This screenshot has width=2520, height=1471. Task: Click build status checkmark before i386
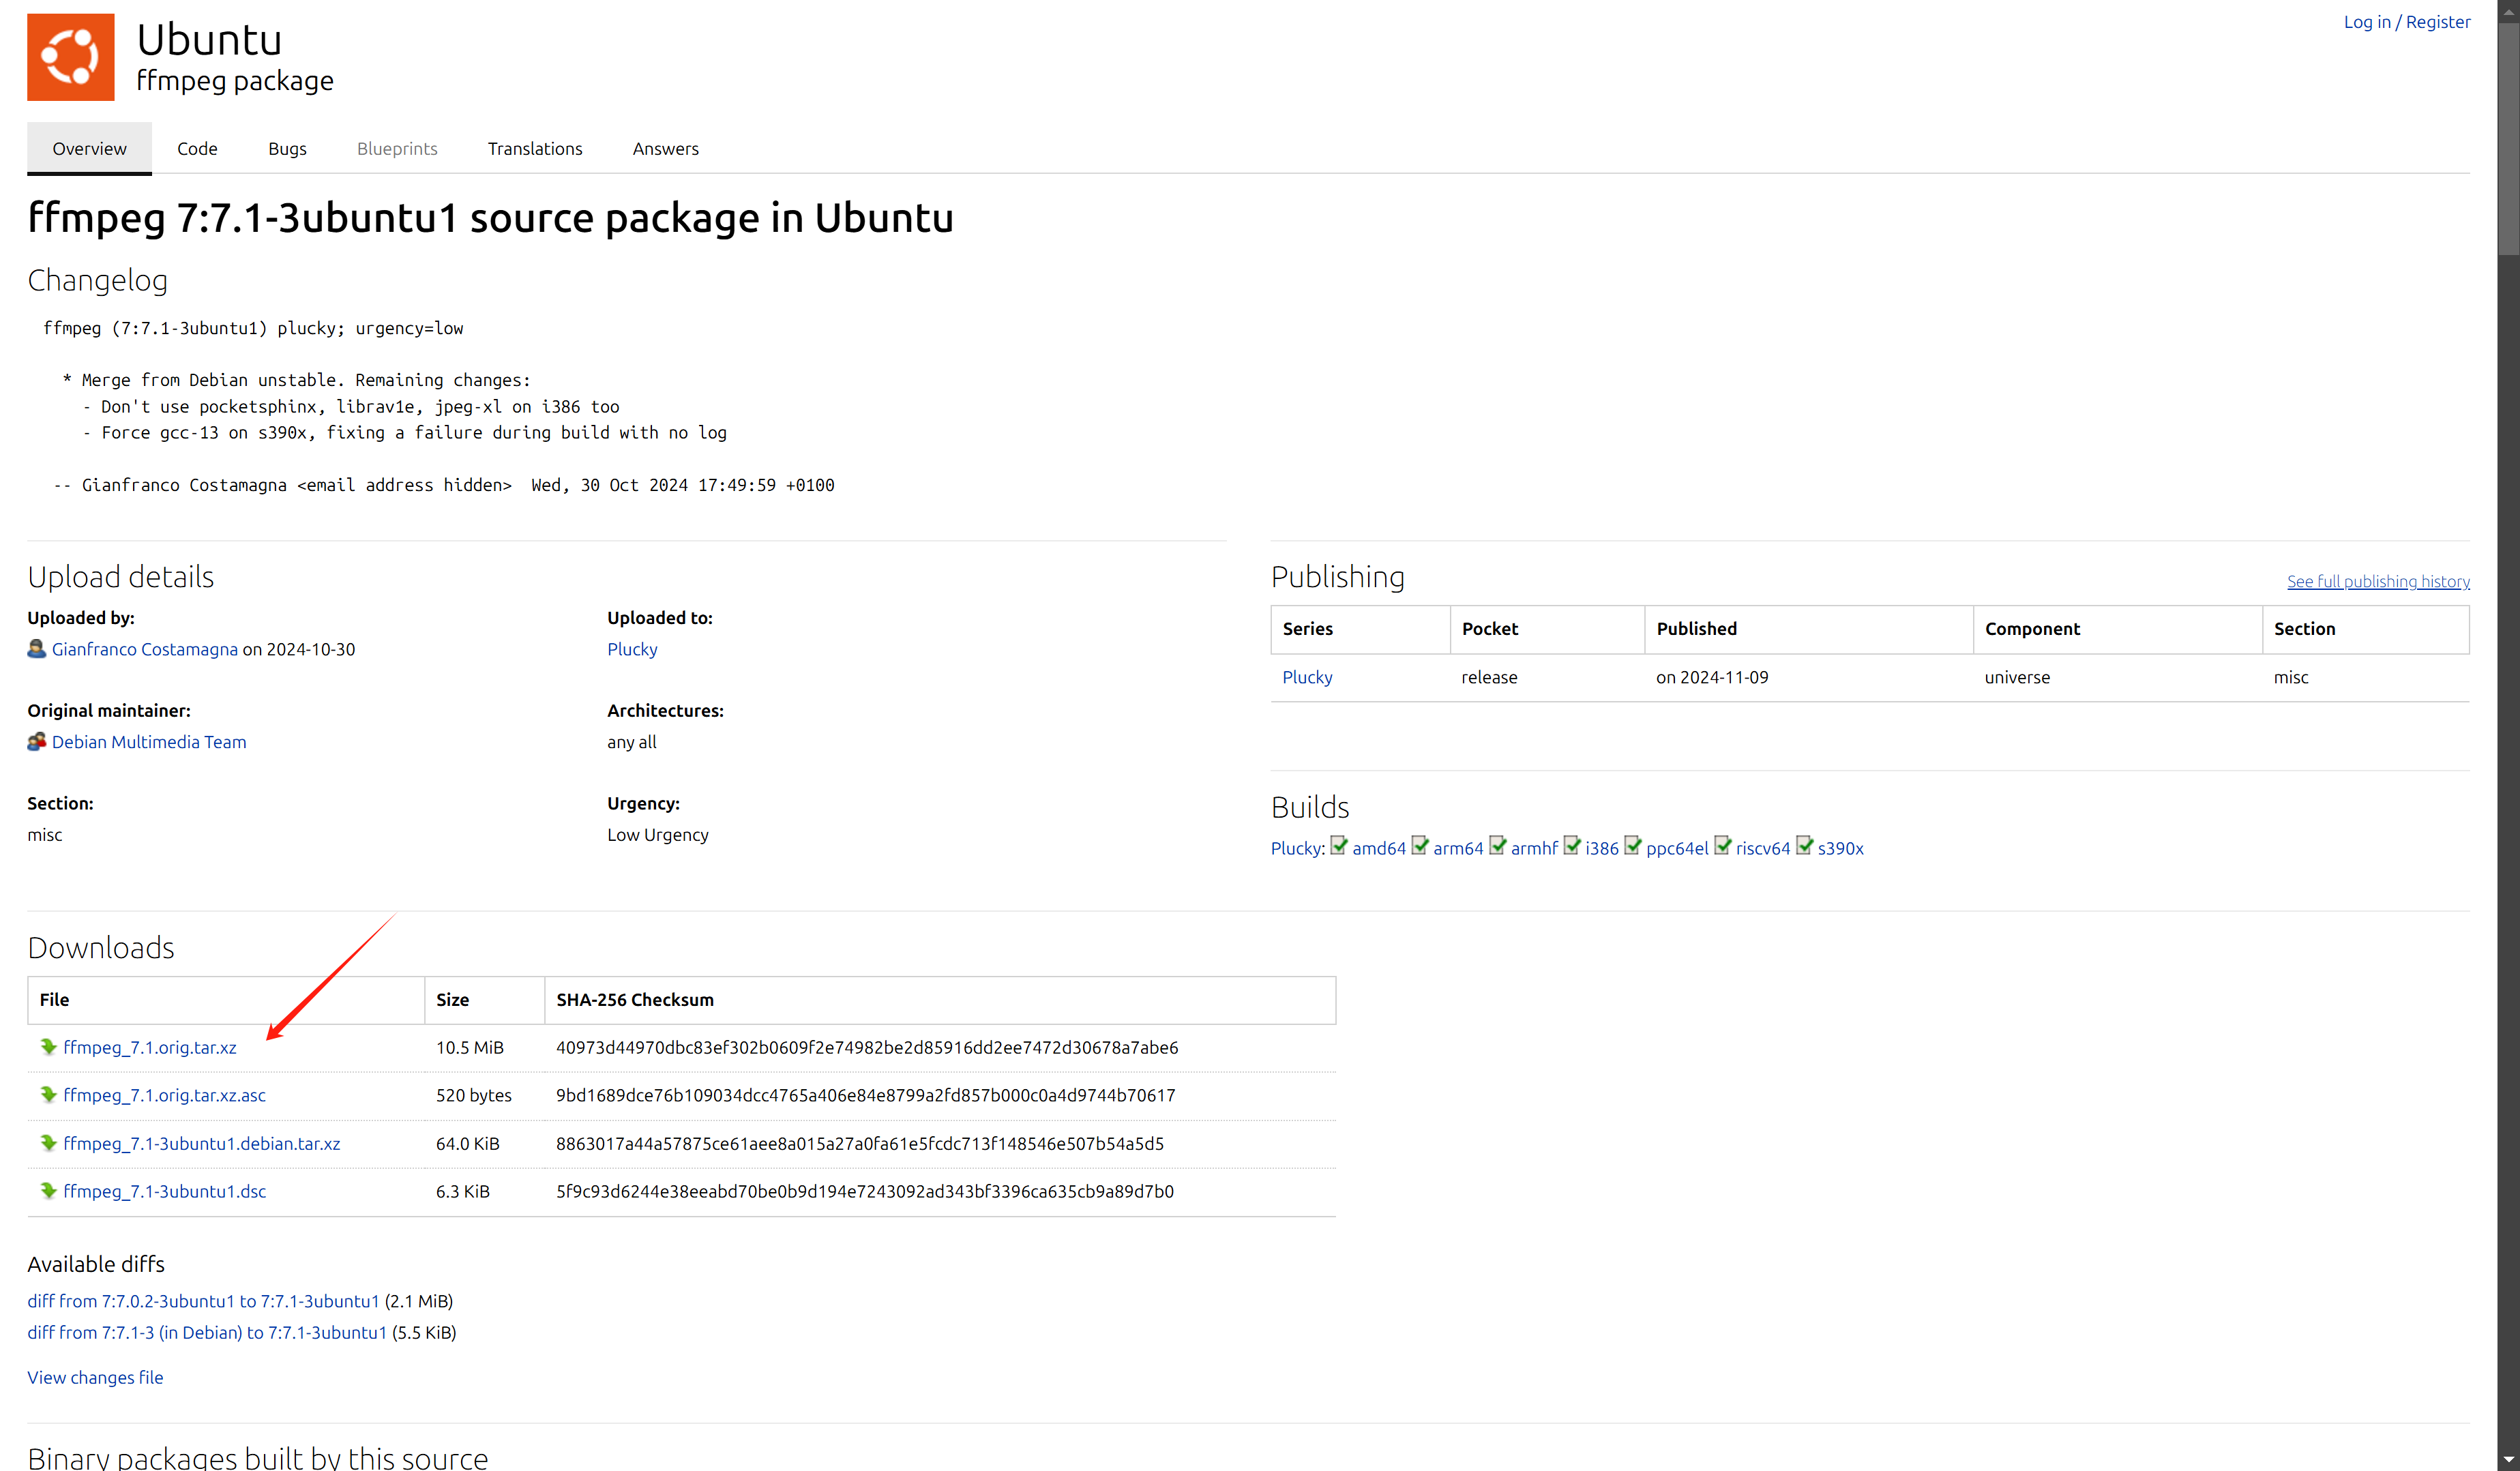(1572, 846)
